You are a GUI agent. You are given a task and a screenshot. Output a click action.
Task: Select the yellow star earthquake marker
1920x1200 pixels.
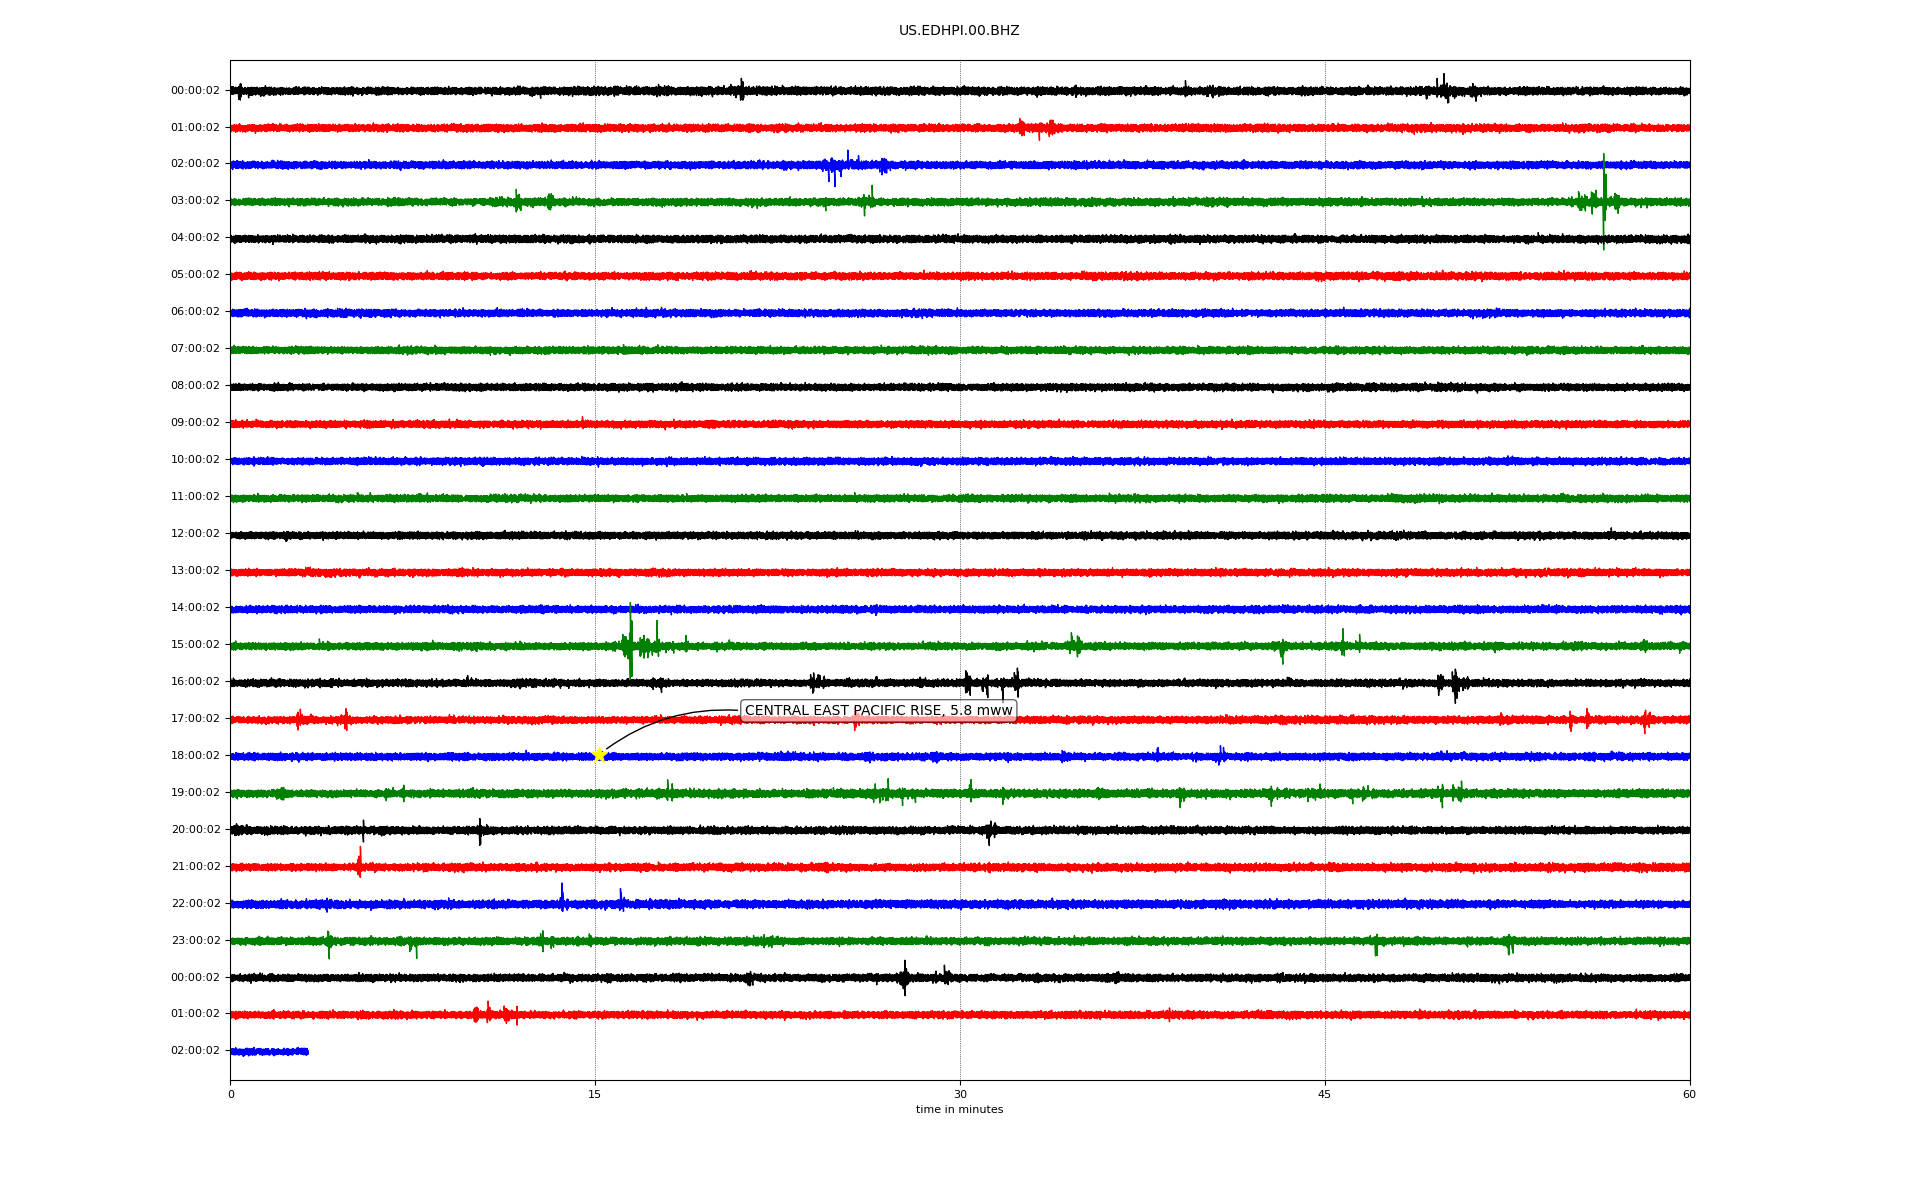coord(599,755)
